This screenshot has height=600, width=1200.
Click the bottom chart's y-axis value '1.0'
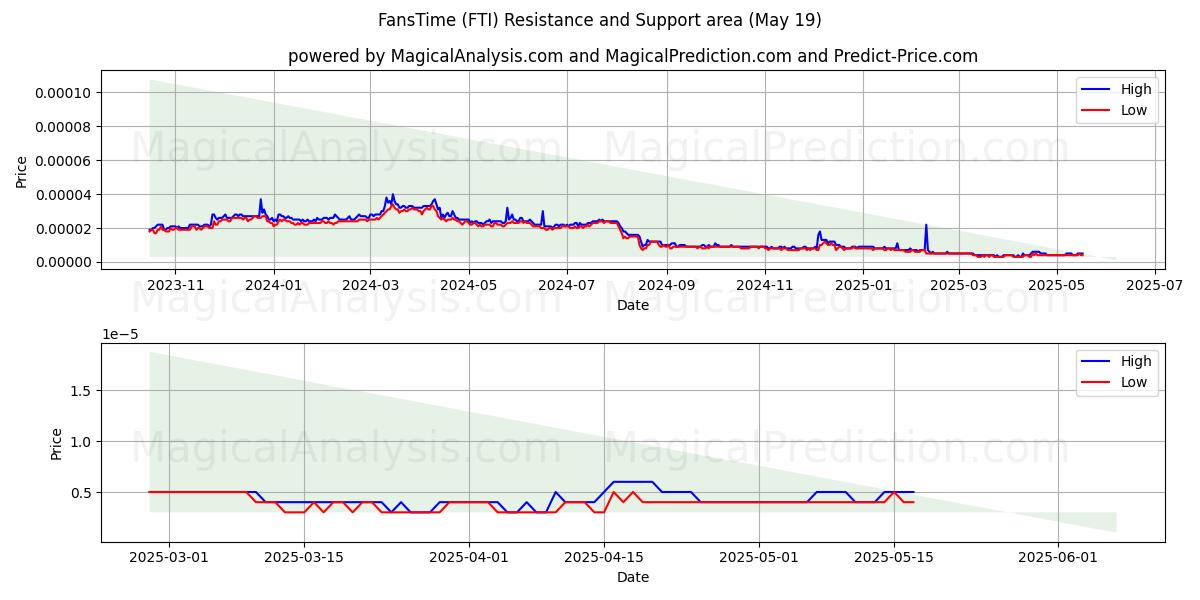[83, 442]
